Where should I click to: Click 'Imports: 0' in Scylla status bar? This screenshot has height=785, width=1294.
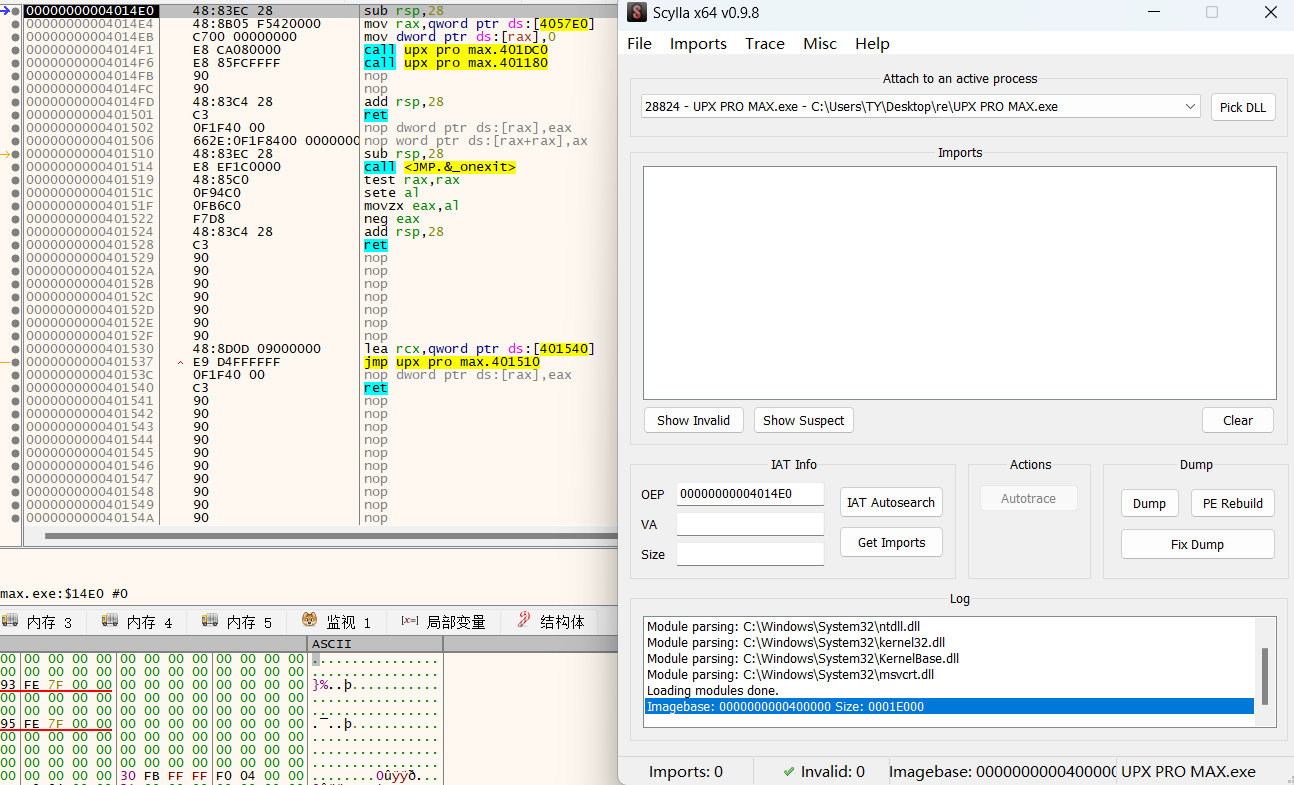coord(686,771)
